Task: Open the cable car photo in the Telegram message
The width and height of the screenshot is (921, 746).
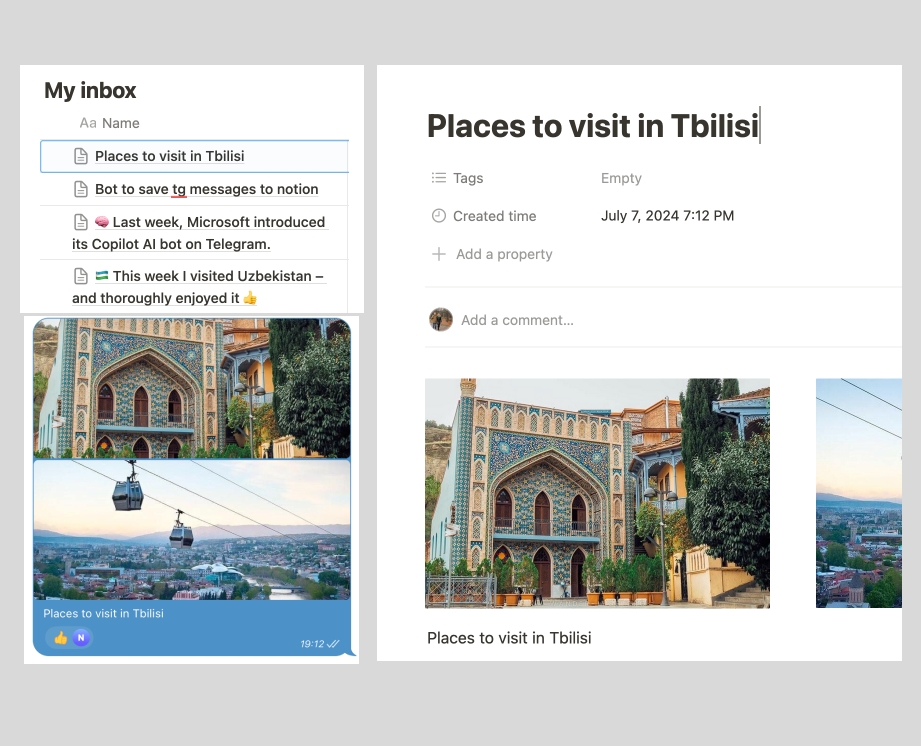Action: point(192,529)
